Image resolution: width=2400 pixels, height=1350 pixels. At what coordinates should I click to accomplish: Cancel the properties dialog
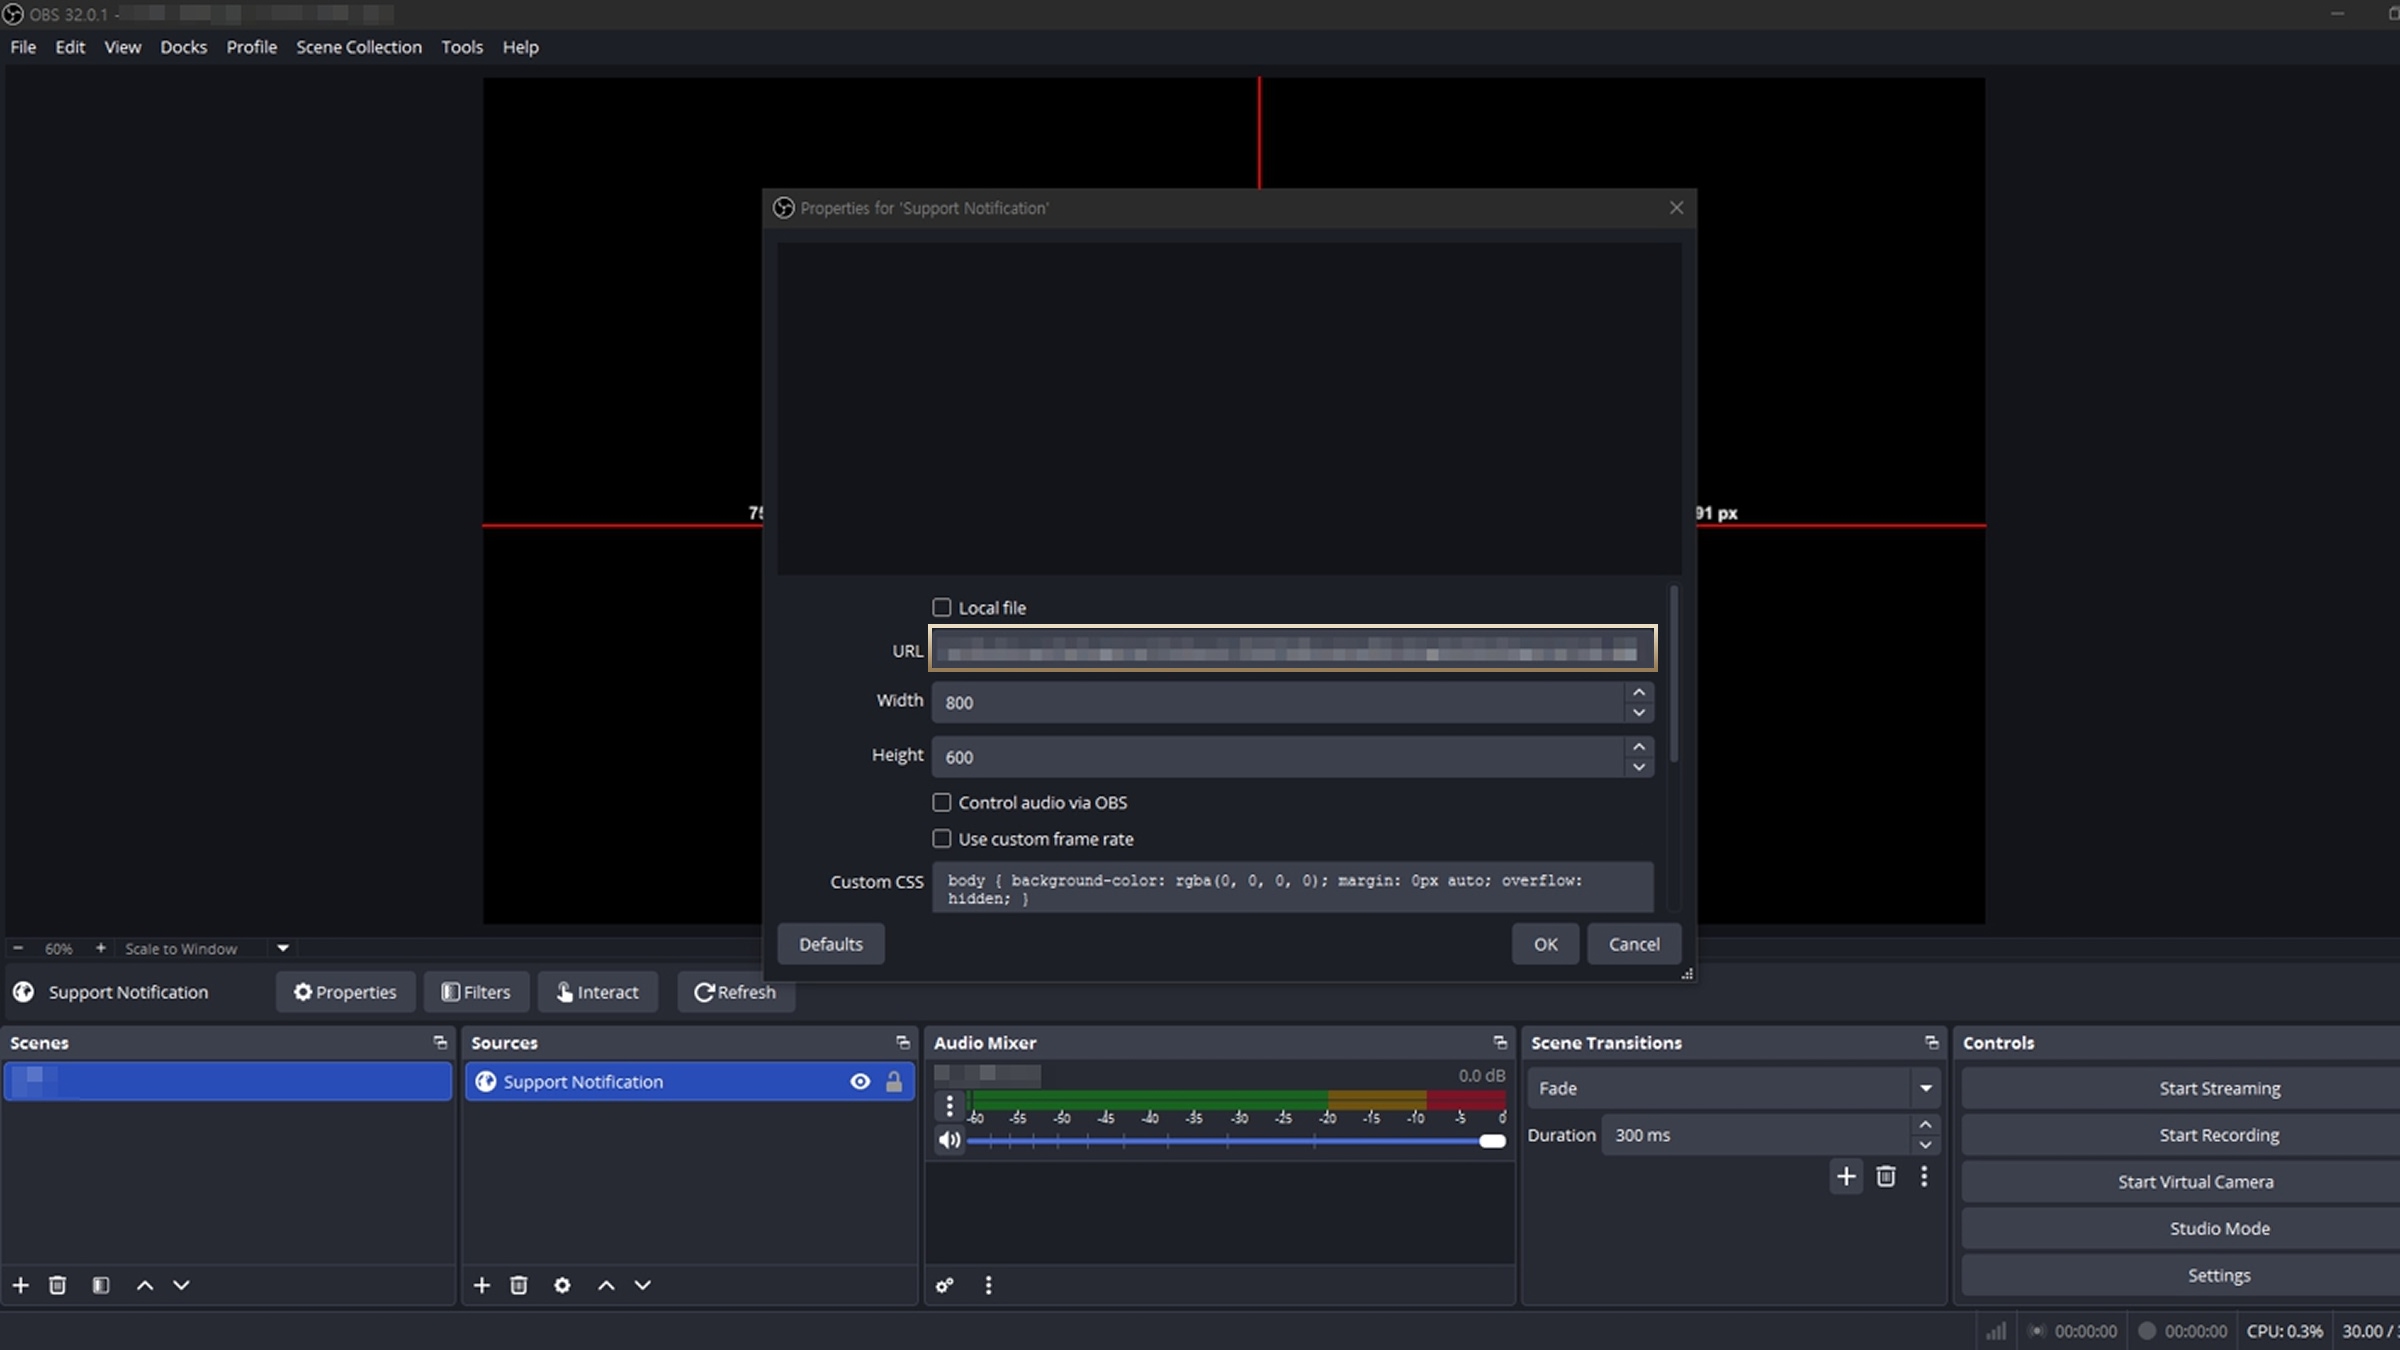tap(1634, 944)
